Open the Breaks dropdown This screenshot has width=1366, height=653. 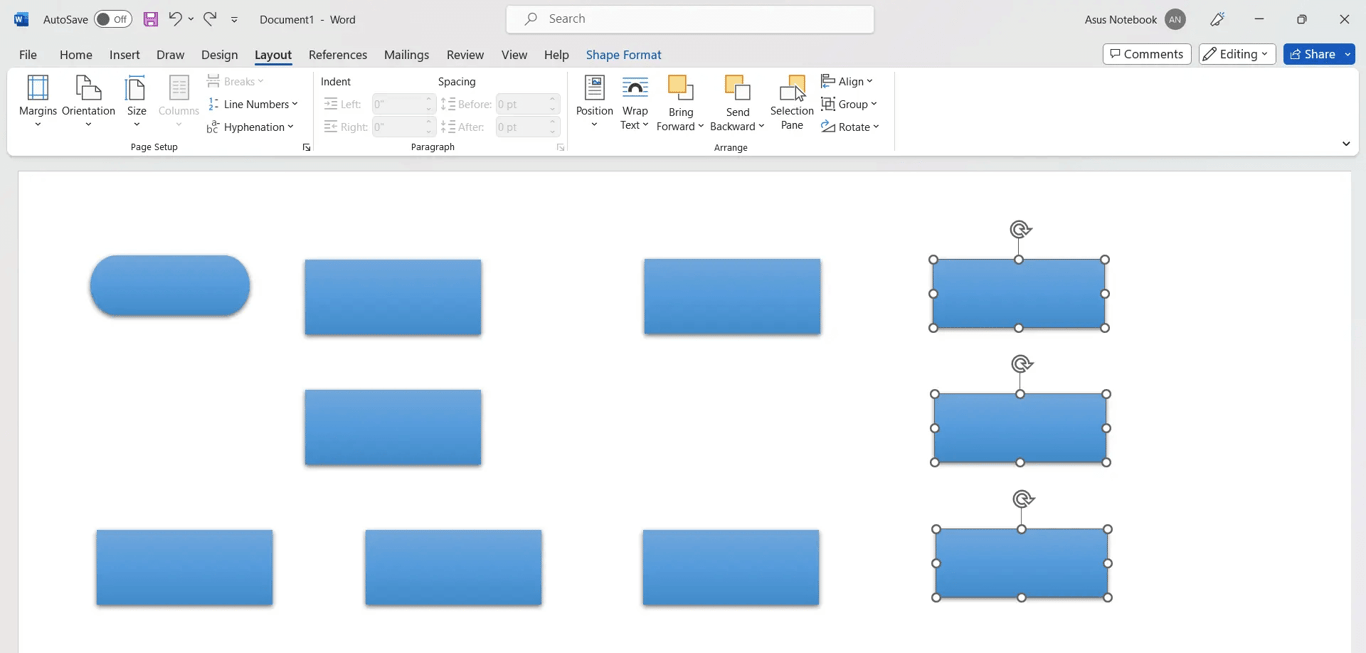tap(236, 81)
